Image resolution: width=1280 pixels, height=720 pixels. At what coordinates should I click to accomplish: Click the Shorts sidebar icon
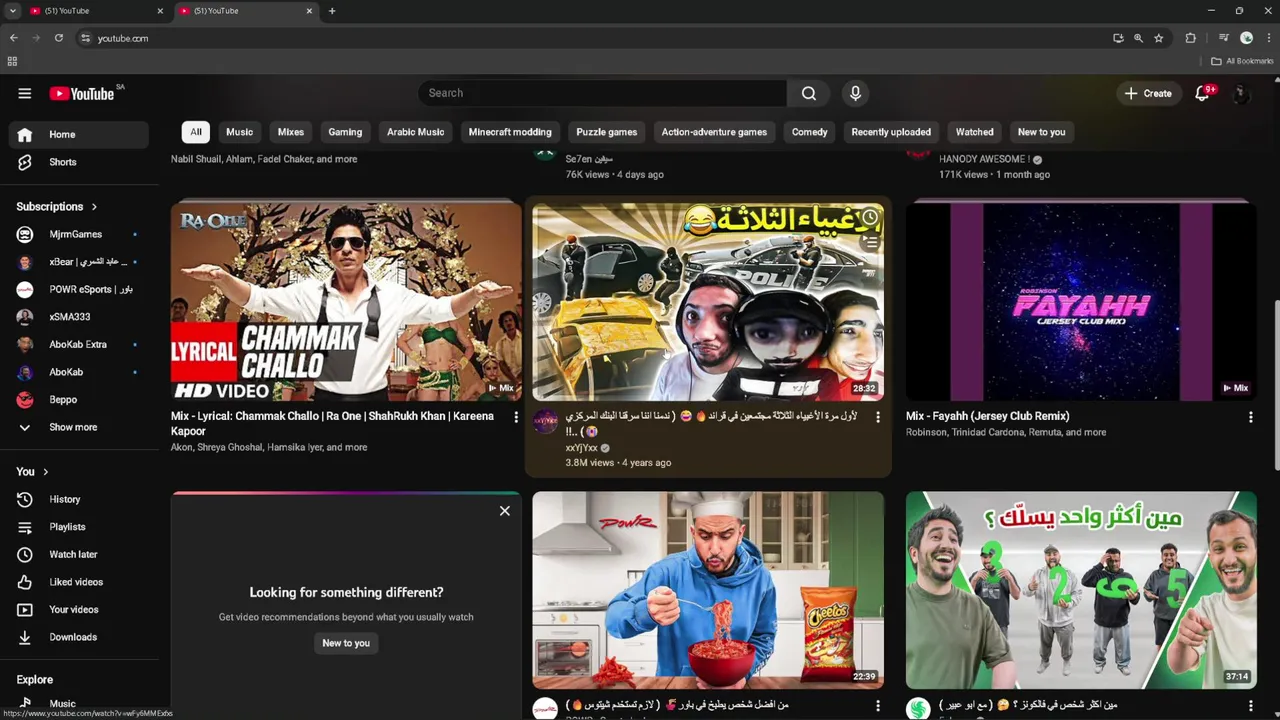point(25,162)
